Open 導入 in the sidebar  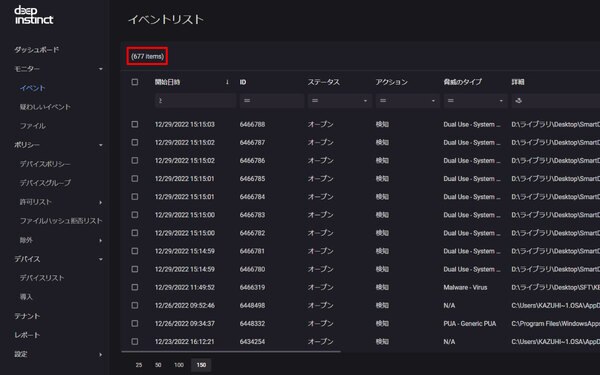pyautogui.click(x=26, y=297)
